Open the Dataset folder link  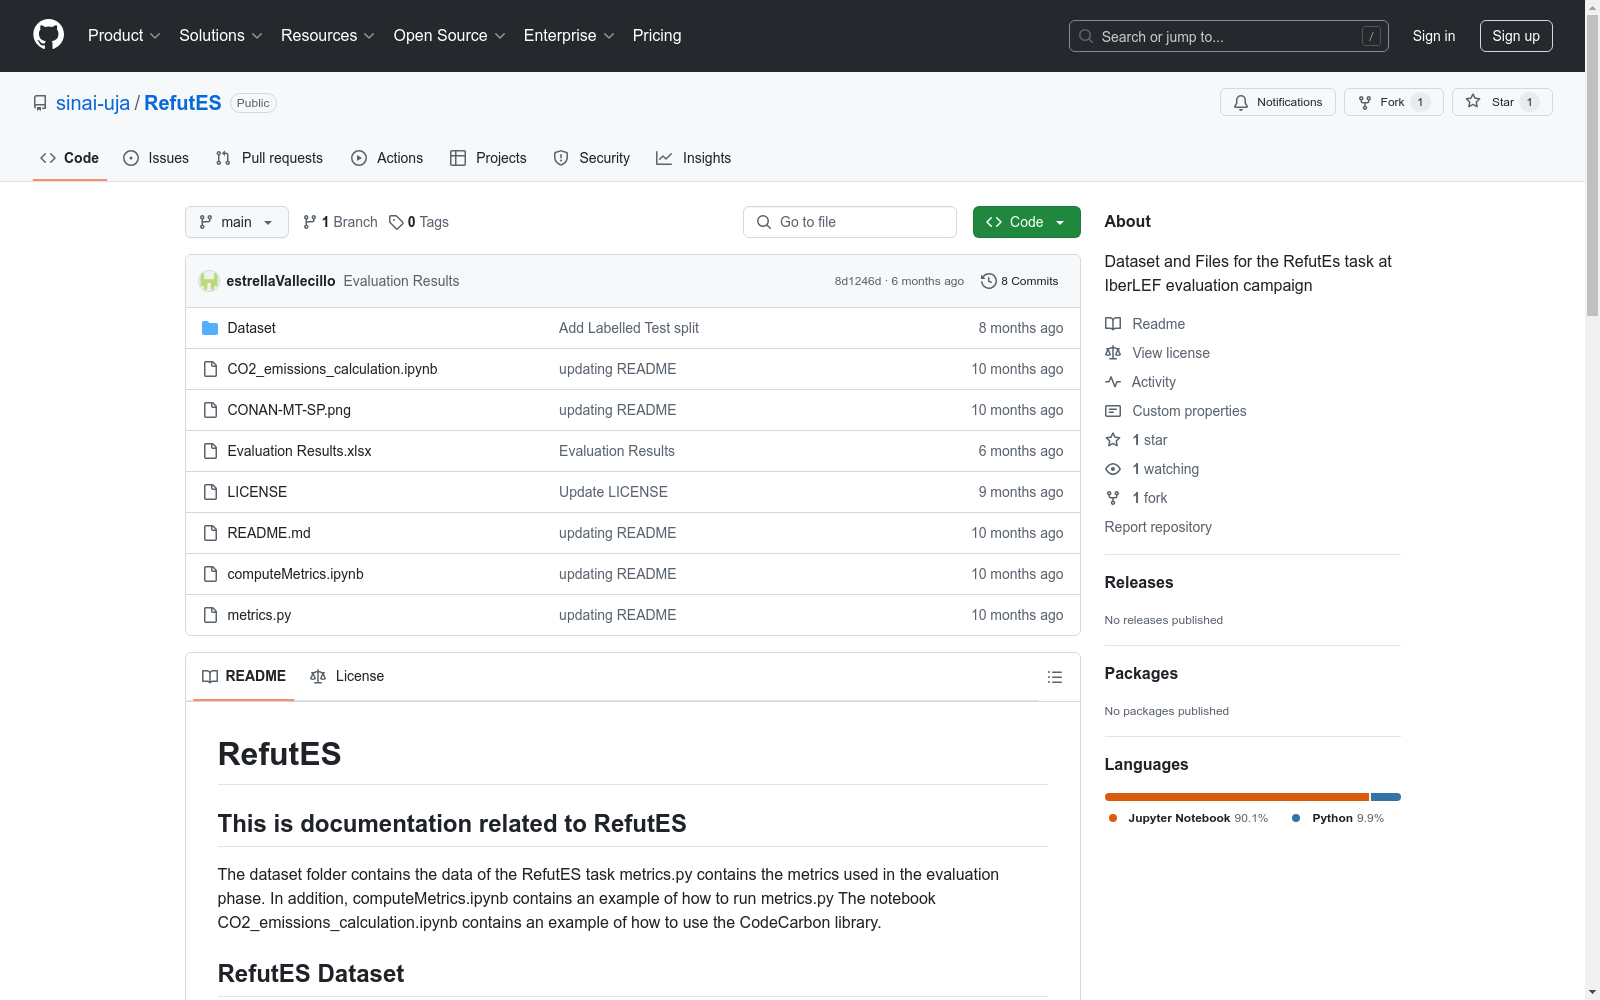(x=251, y=328)
